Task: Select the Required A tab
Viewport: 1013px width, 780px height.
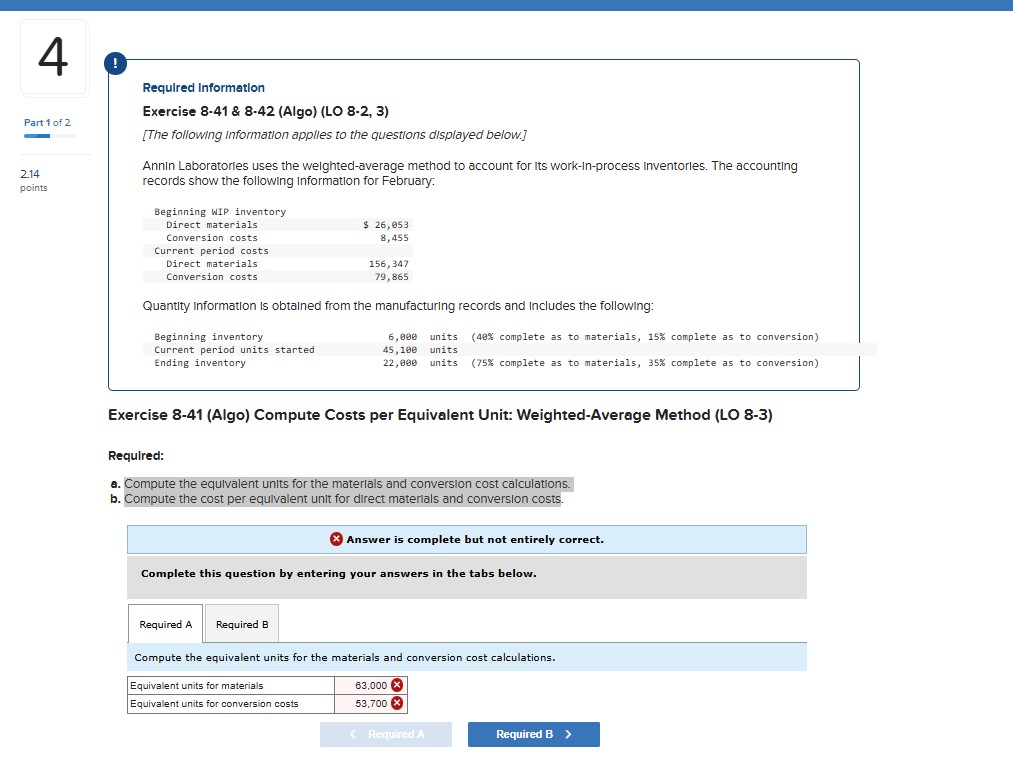Action: point(165,623)
